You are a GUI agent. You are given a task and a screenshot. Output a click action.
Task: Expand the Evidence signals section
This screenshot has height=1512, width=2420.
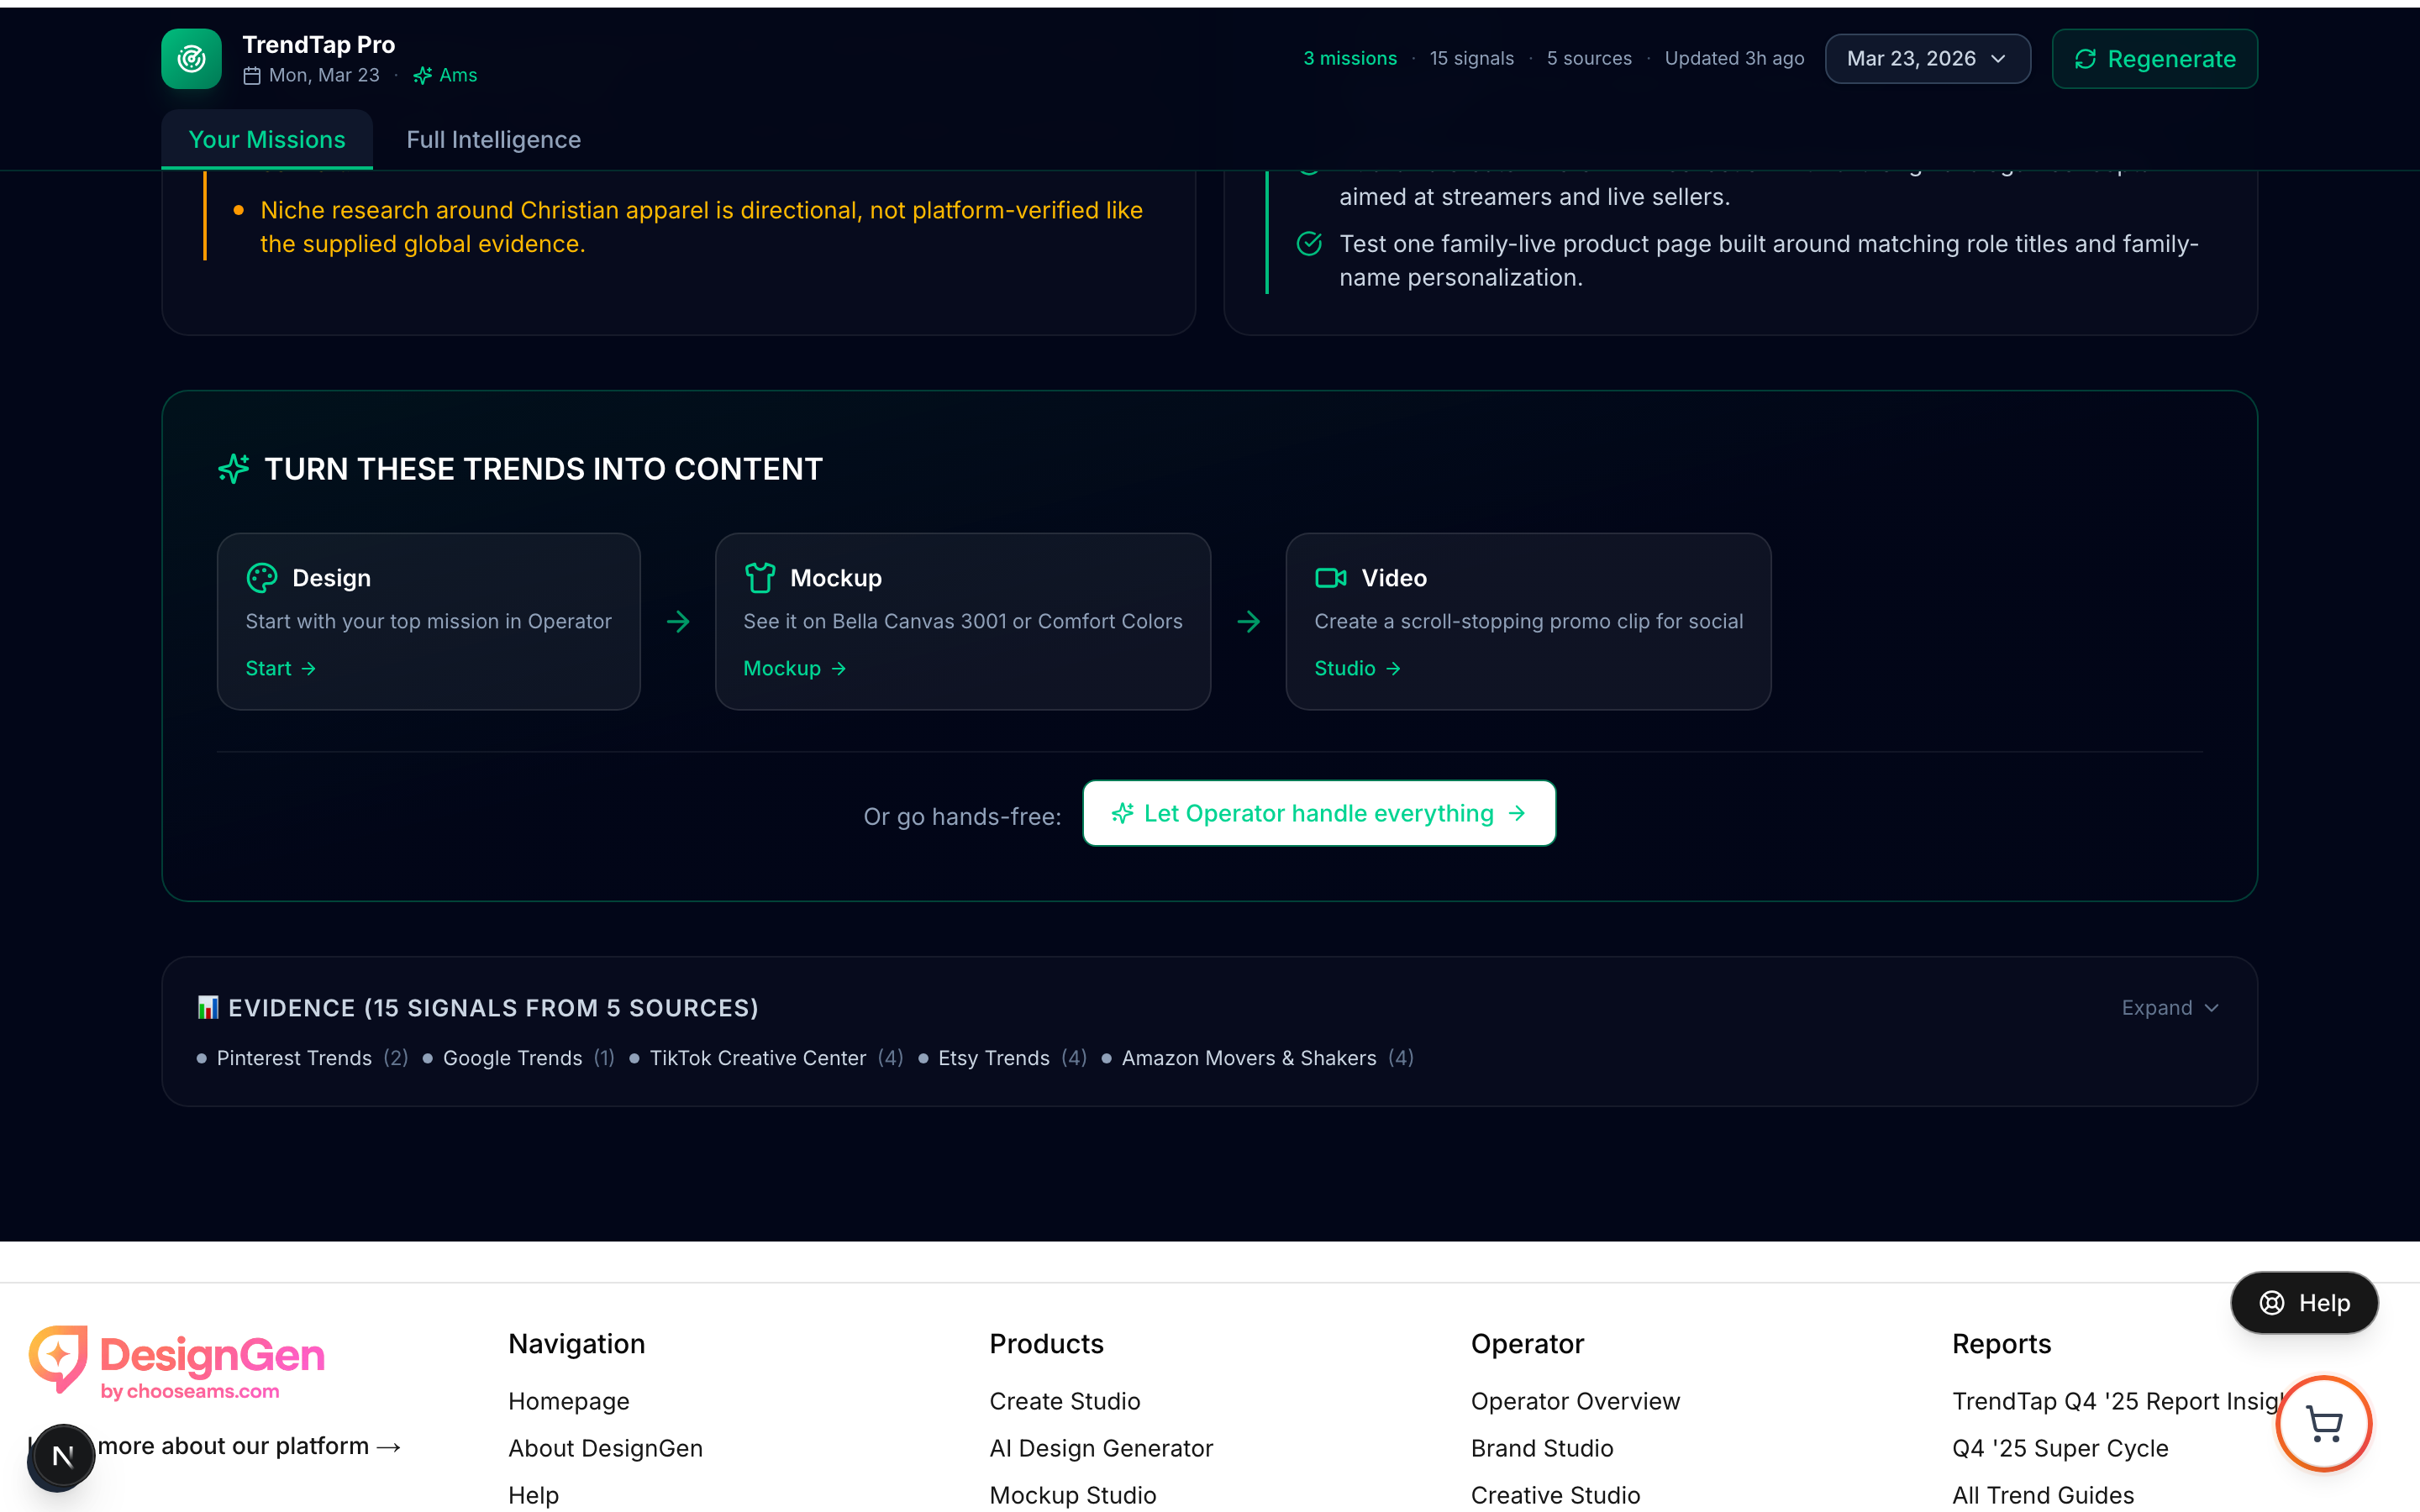tap(2168, 1007)
